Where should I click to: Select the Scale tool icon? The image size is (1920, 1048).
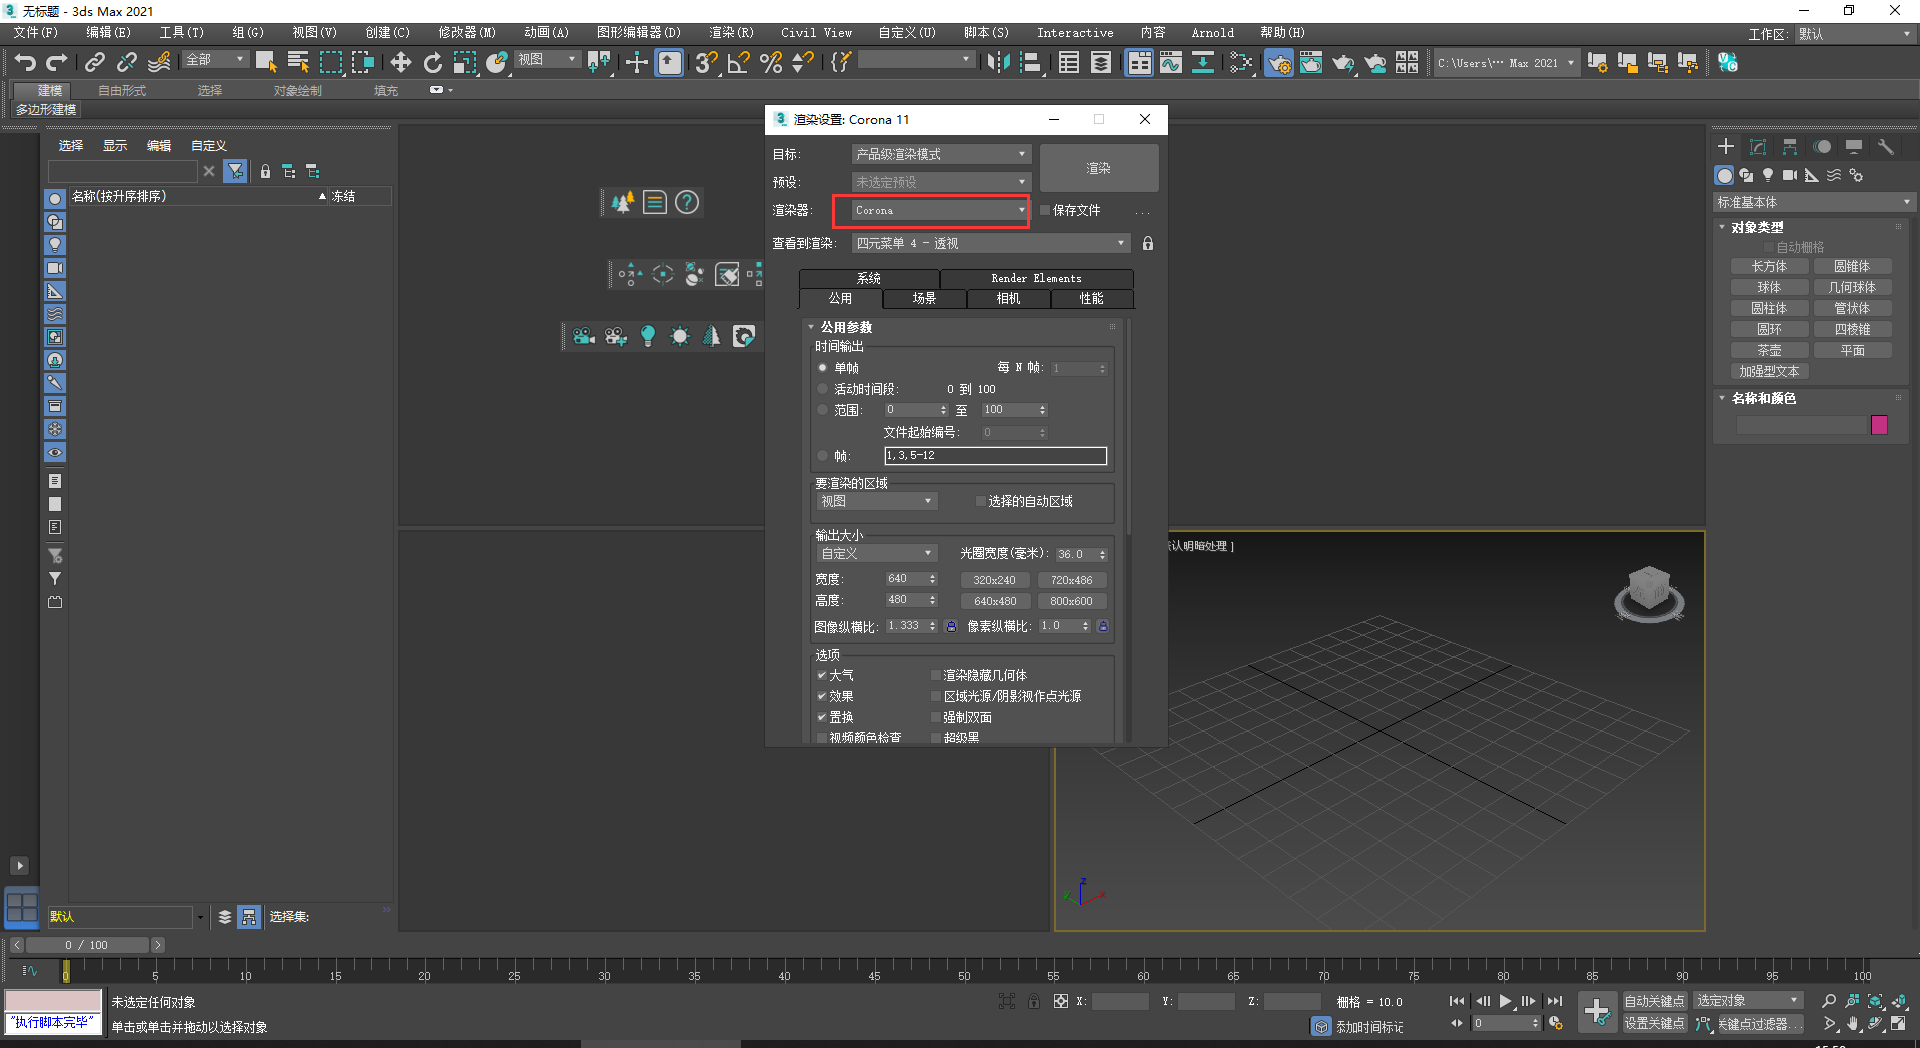pos(465,62)
